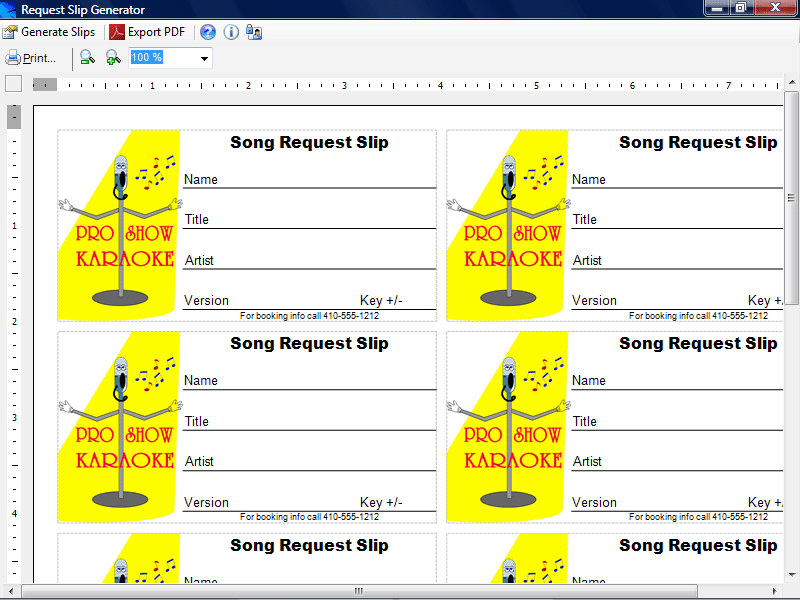Screen dimensions: 800x600
Task: Open the Print dialog
Action: tap(31, 58)
